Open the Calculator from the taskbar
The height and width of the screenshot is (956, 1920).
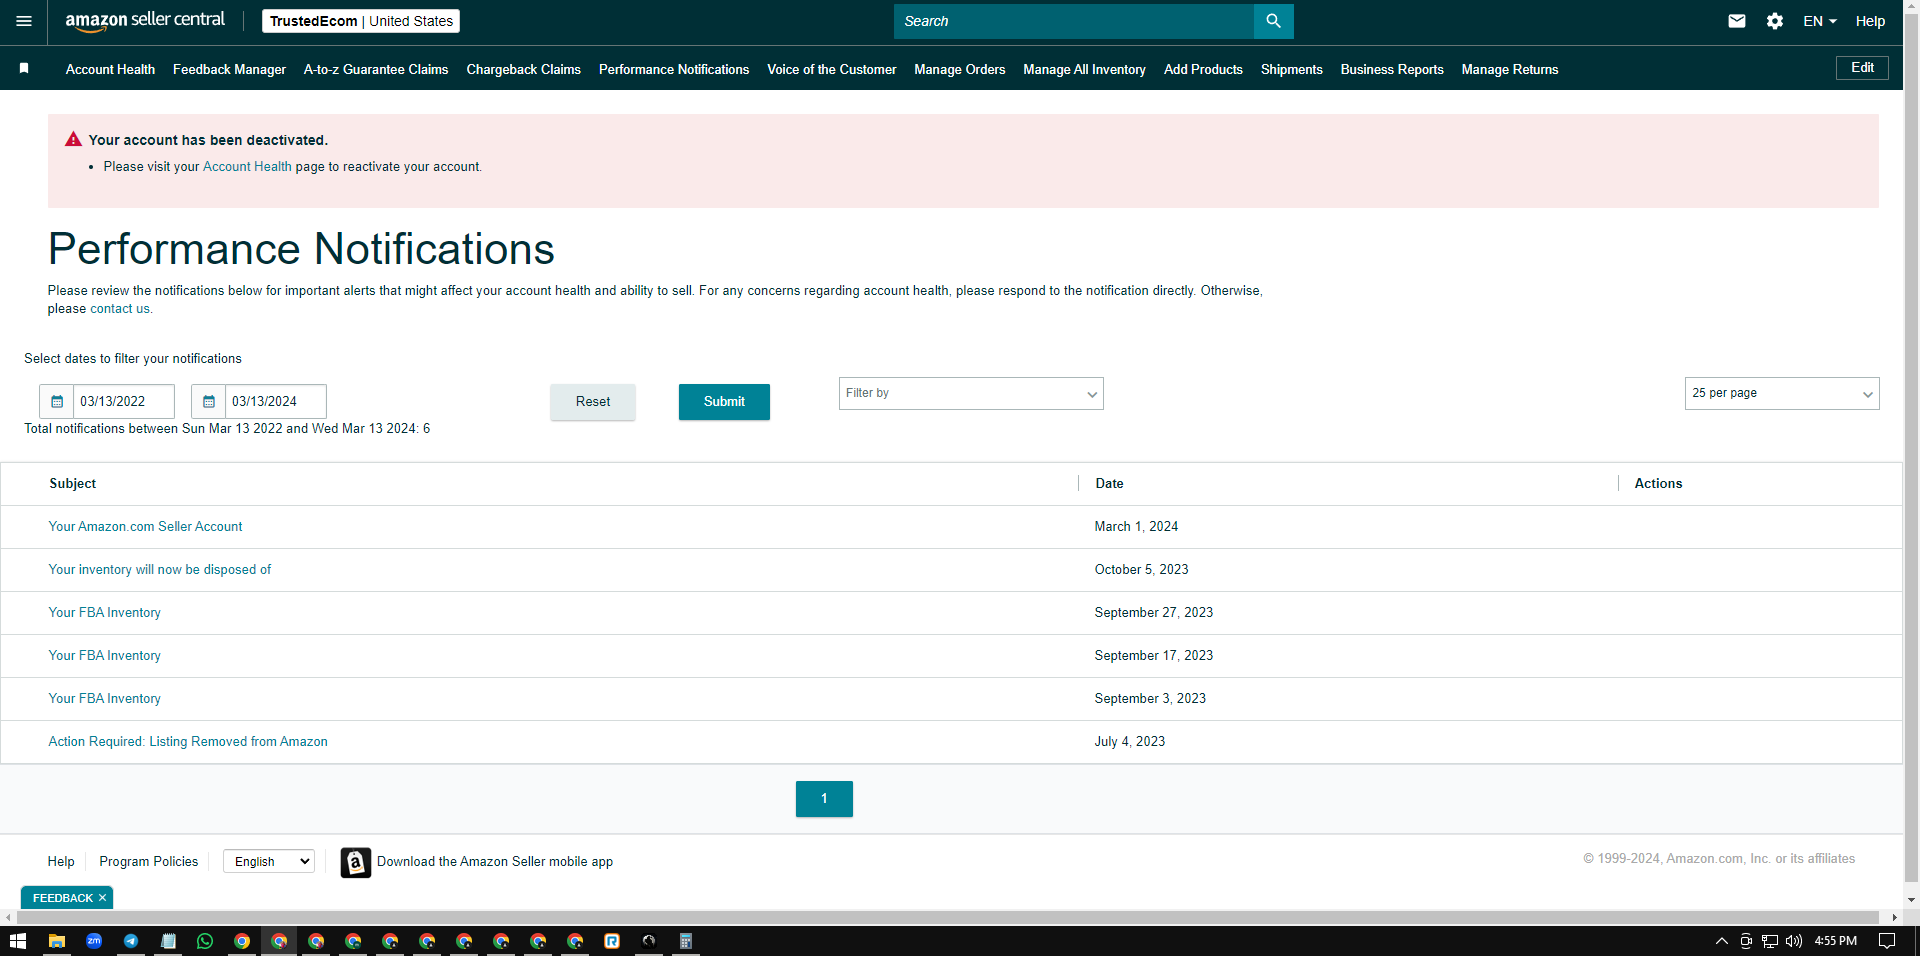[686, 941]
